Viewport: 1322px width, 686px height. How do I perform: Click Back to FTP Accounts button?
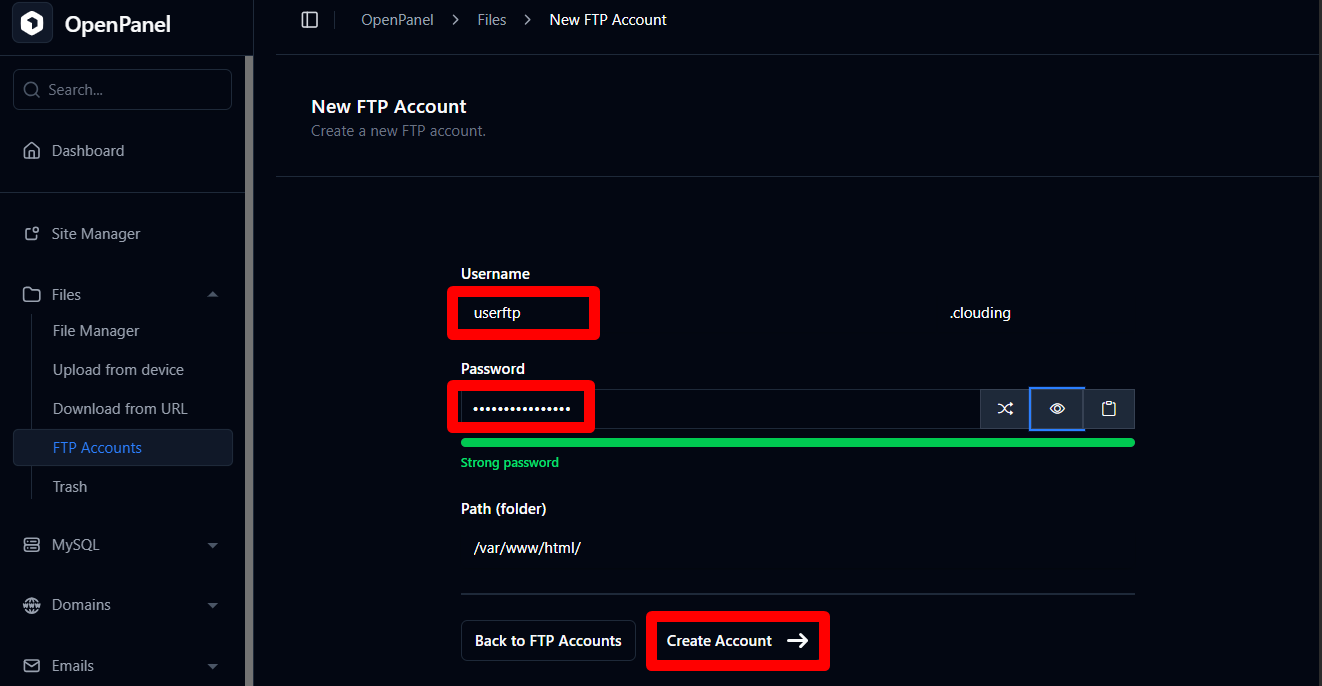pos(548,641)
